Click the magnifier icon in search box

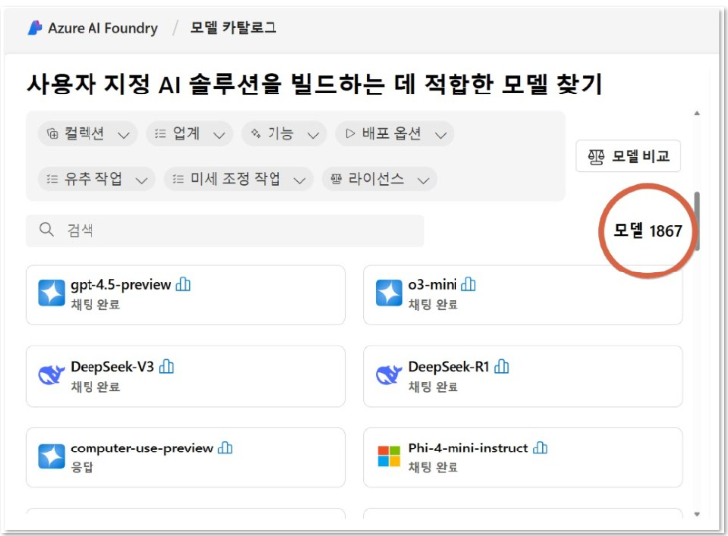point(46,229)
